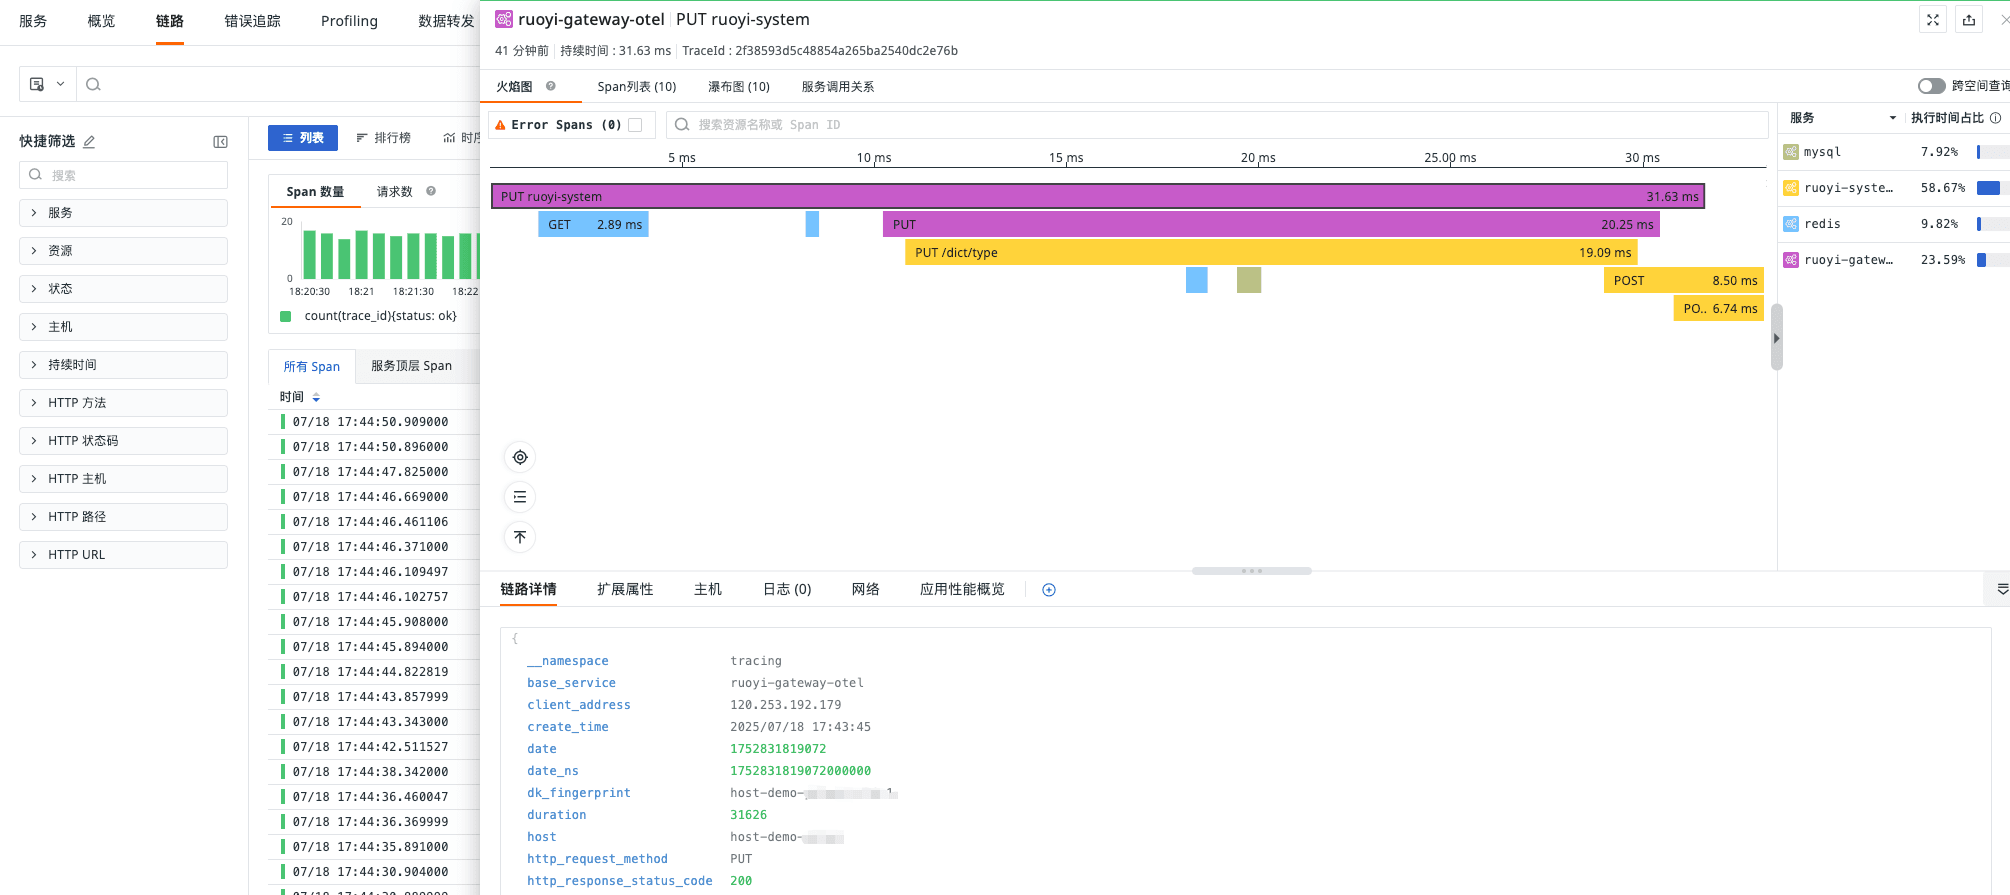Click the search magnifier icon in top filter bar
The width and height of the screenshot is (2010, 895).
click(93, 85)
